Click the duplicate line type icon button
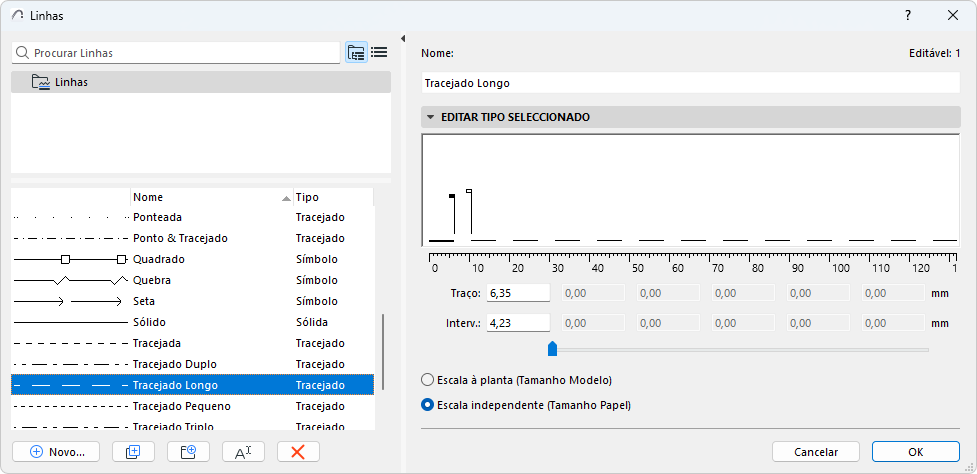The height and width of the screenshot is (474, 977). [x=133, y=452]
